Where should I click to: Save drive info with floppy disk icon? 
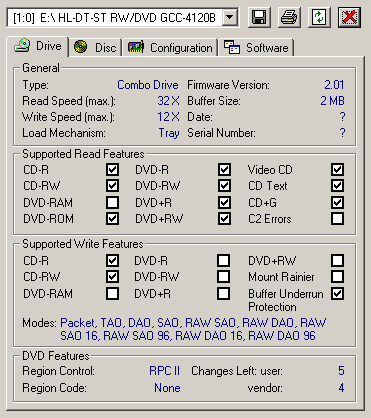pos(259,17)
